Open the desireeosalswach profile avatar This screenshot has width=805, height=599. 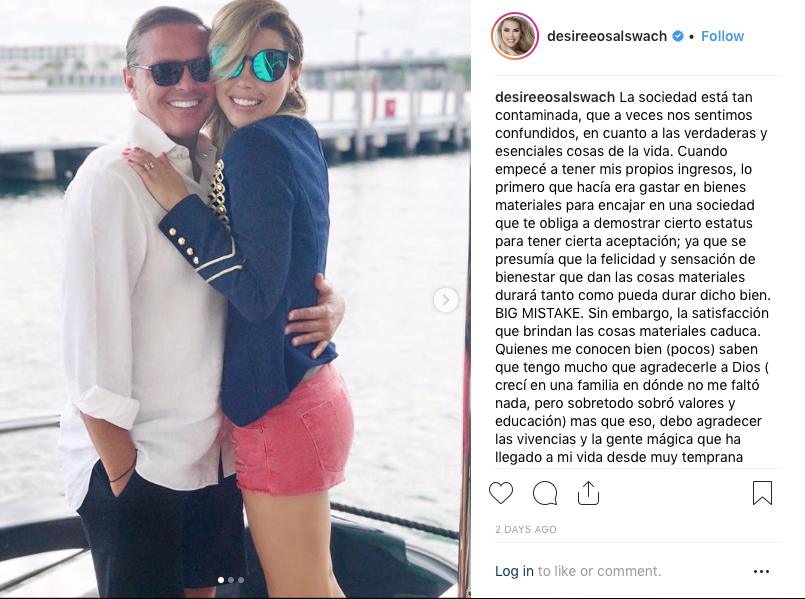click(x=515, y=36)
